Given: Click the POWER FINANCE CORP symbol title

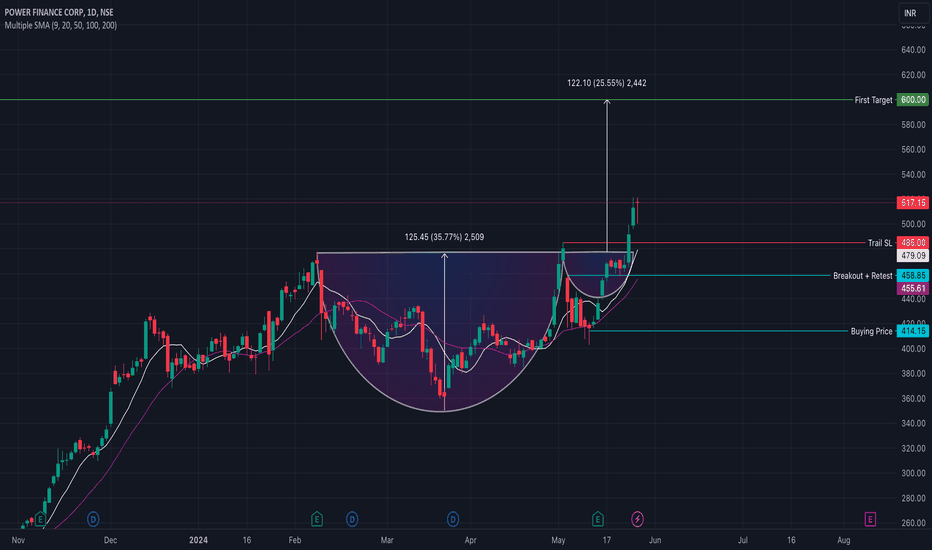Looking at the screenshot, I should click(59, 12).
